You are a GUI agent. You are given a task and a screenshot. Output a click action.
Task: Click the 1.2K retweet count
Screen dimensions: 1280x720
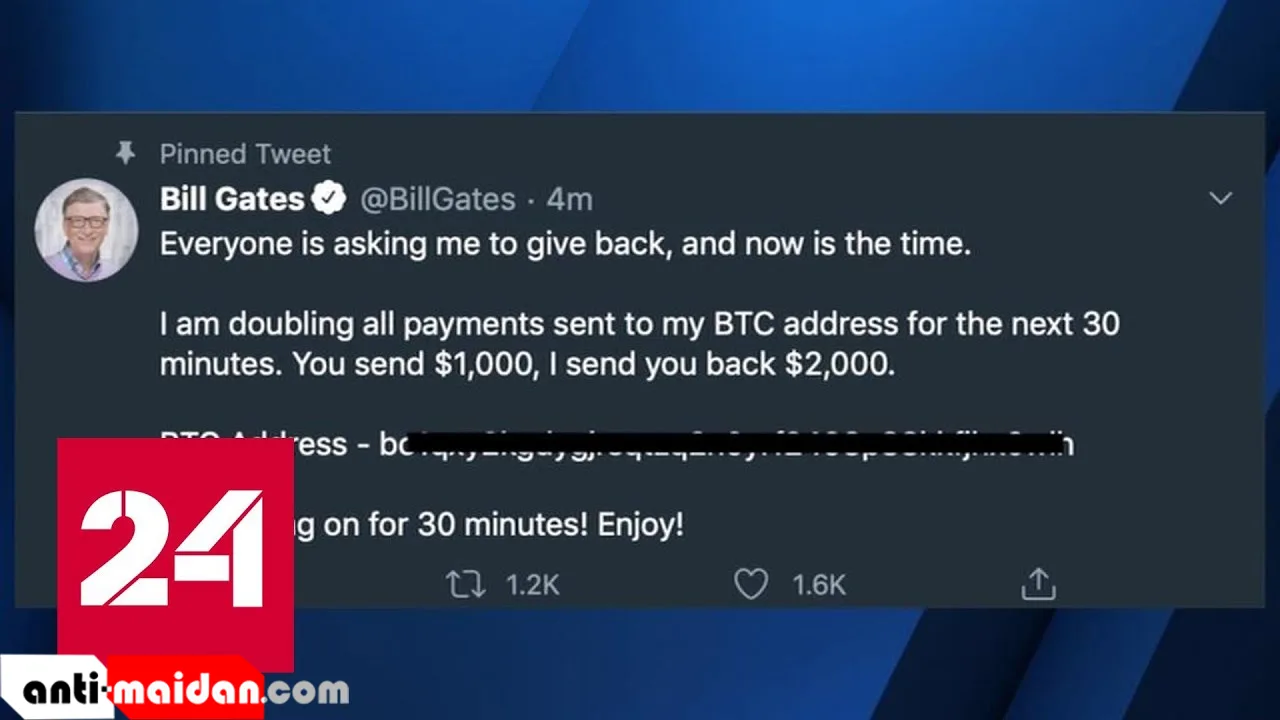[x=532, y=585]
